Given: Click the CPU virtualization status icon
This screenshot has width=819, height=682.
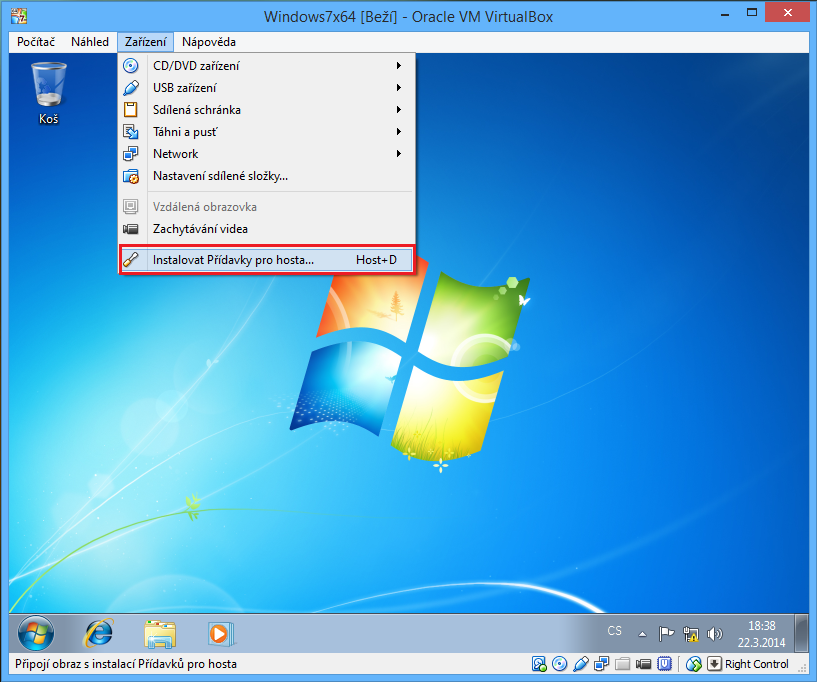Looking at the screenshot, I should [x=664, y=664].
